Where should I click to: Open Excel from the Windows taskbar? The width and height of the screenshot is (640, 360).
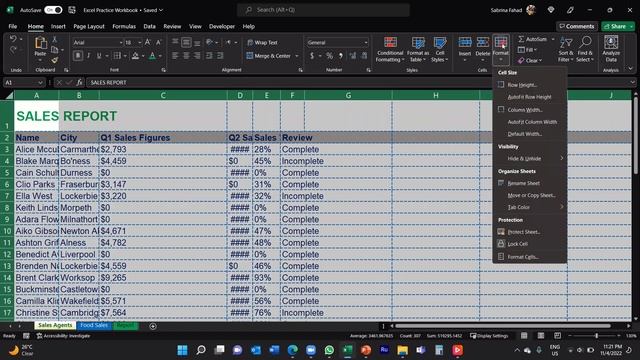(347, 350)
